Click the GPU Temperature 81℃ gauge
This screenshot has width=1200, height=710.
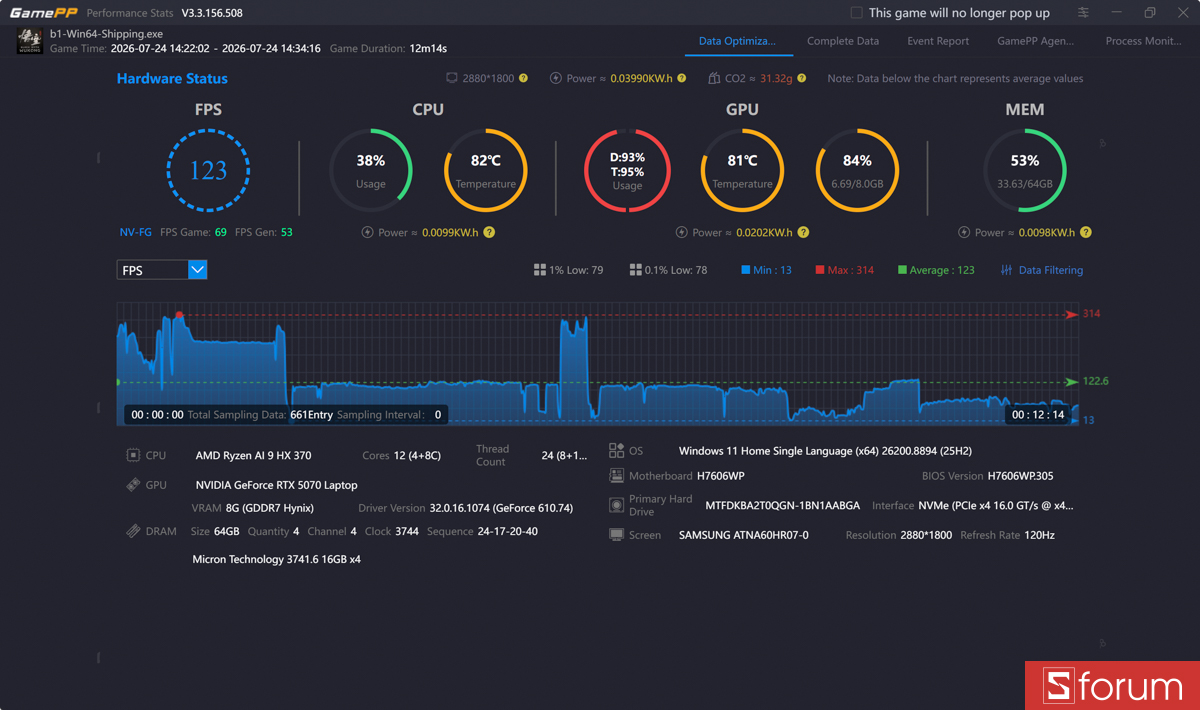(742, 170)
